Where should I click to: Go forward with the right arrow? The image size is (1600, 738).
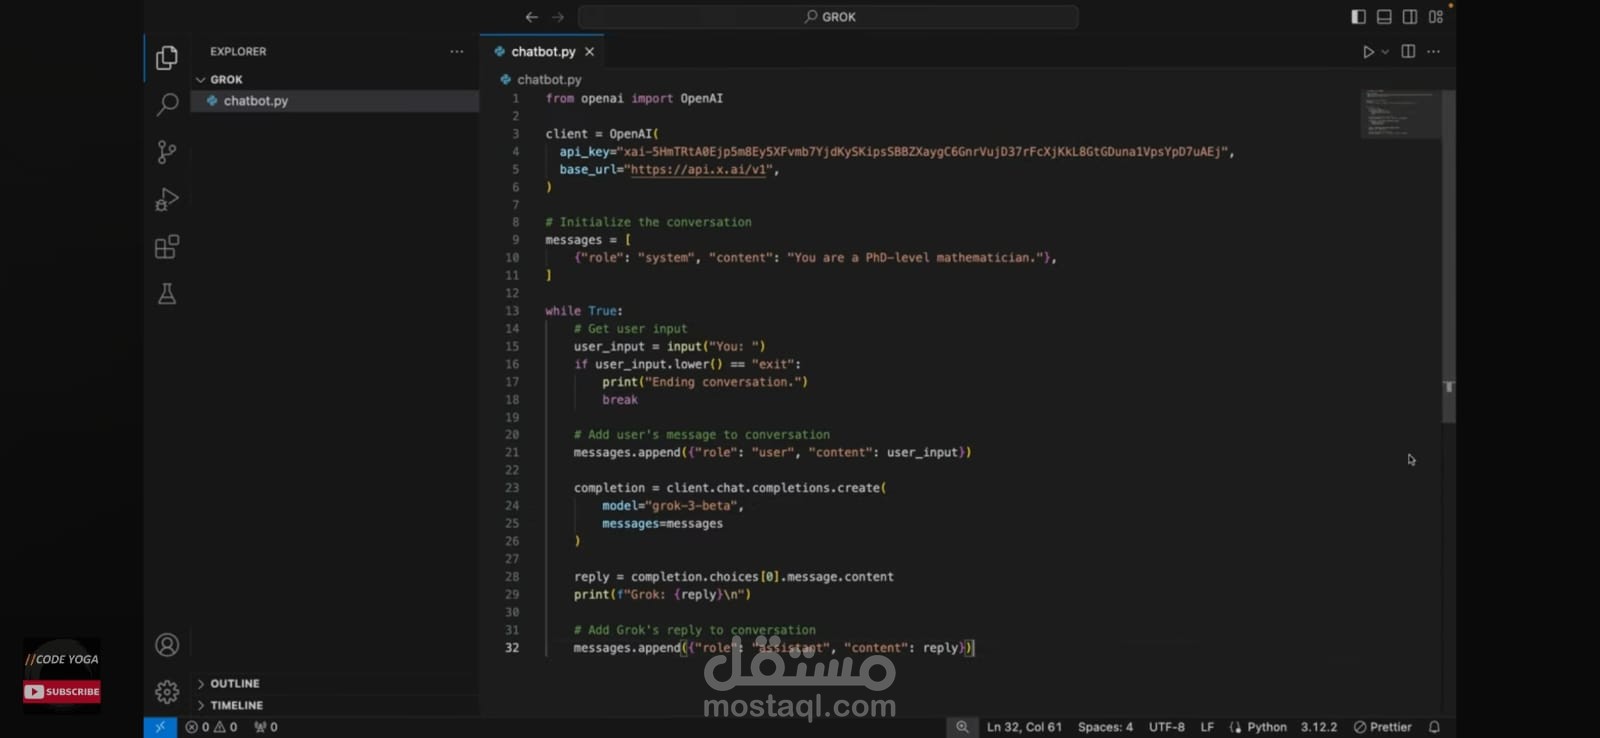(x=558, y=17)
